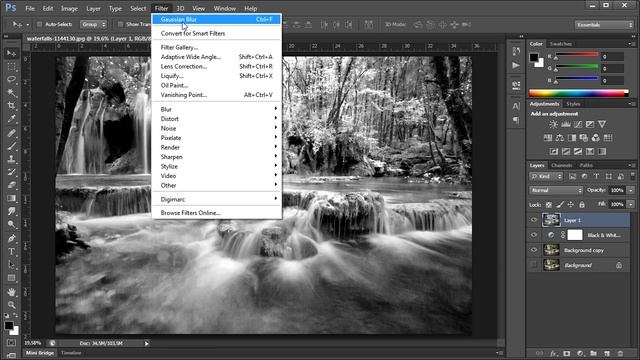The width and height of the screenshot is (640, 360).
Task: Open the Kind layer filter dropdown
Action: [546, 176]
